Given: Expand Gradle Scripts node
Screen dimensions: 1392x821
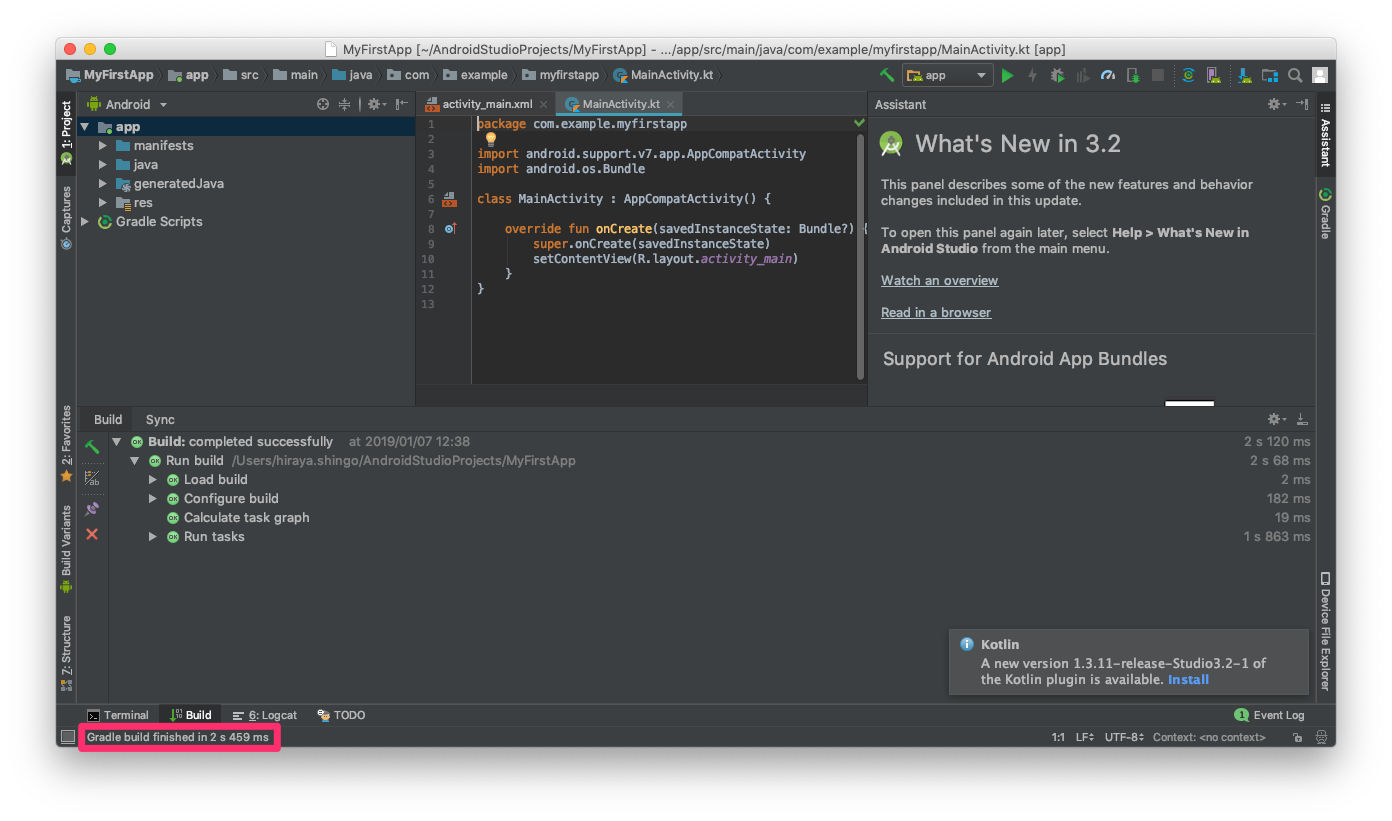Looking at the screenshot, I should (x=85, y=222).
